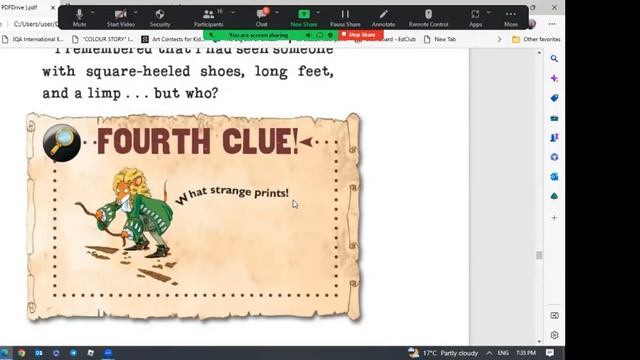Open the Security shield menu
640x360 pixels.
160,18
